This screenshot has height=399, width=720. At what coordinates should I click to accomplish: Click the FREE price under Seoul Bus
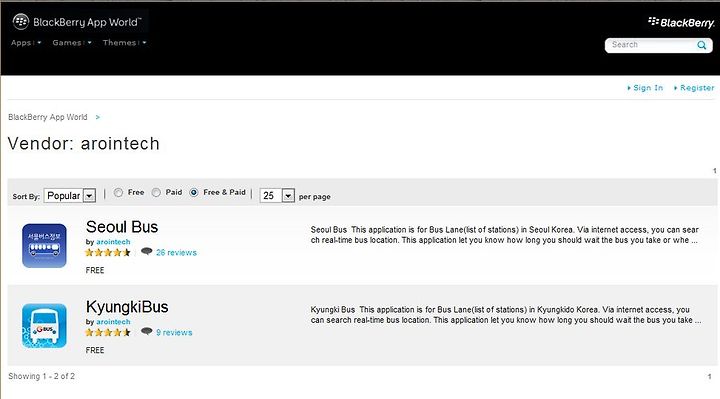pyautogui.click(x=95, y=270)
